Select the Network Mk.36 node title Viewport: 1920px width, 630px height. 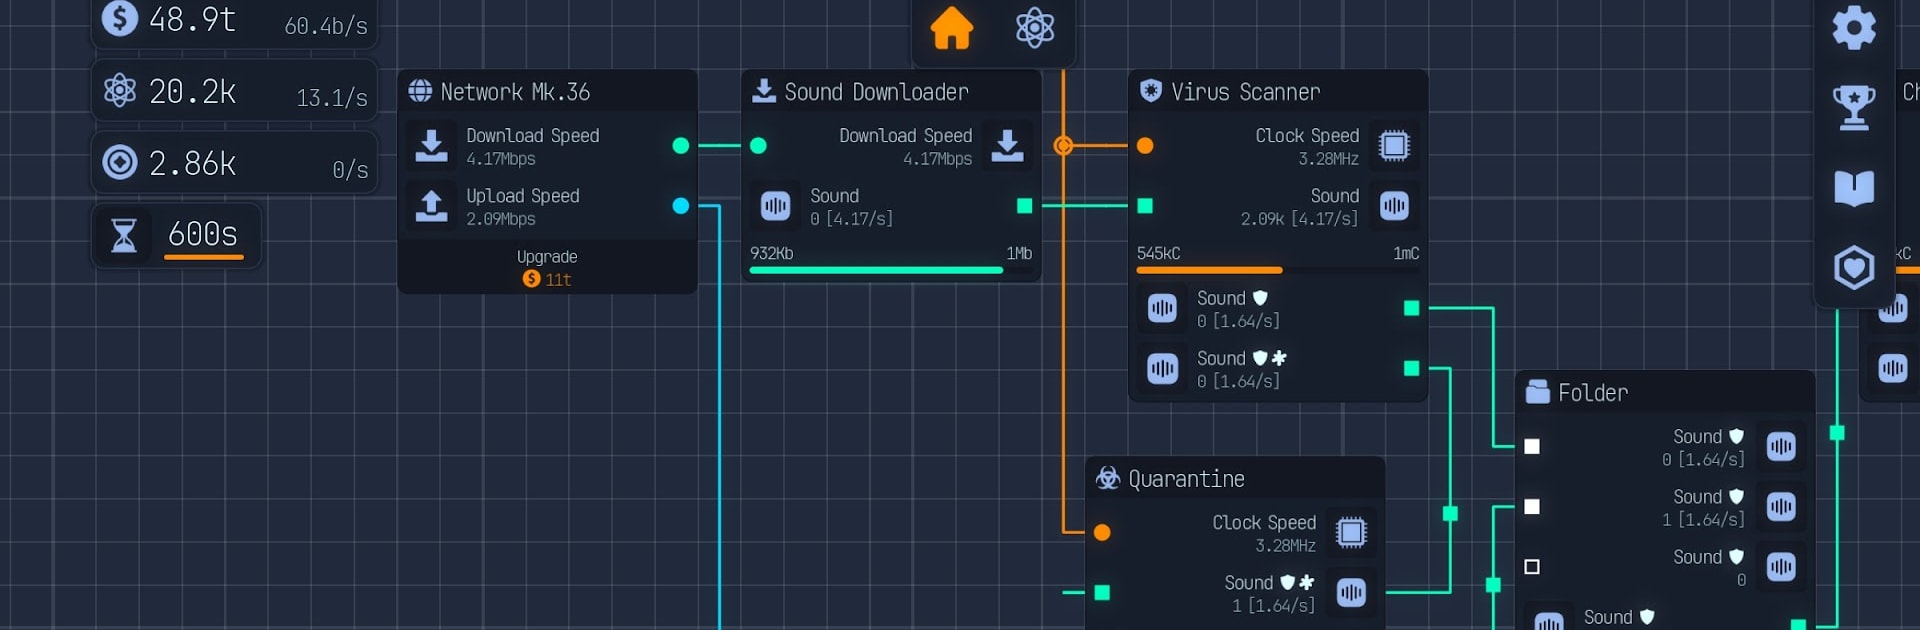(x=514, y=92)
